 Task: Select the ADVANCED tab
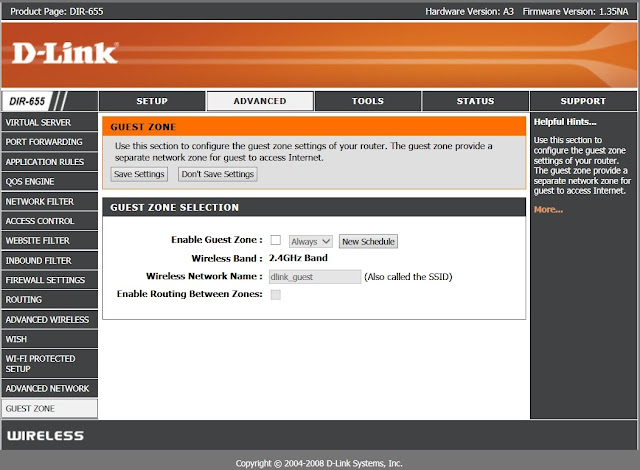(260, 101)
